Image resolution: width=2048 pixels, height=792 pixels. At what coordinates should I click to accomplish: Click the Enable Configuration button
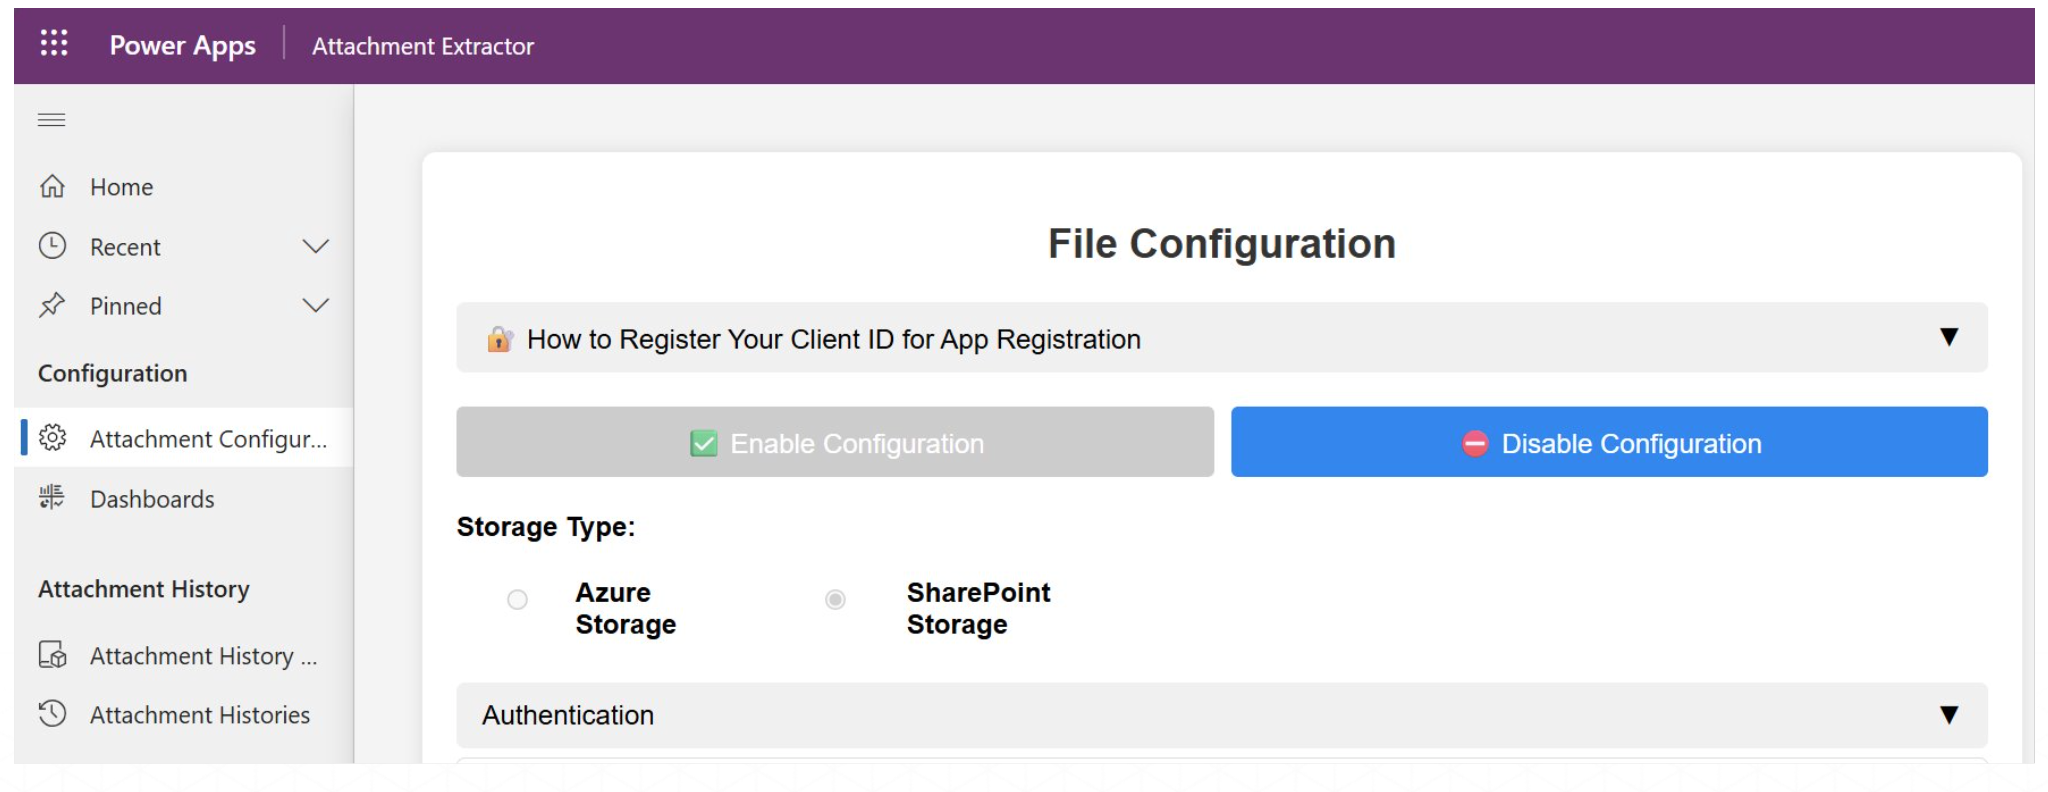pyautogui.click(x=835, y=442)
